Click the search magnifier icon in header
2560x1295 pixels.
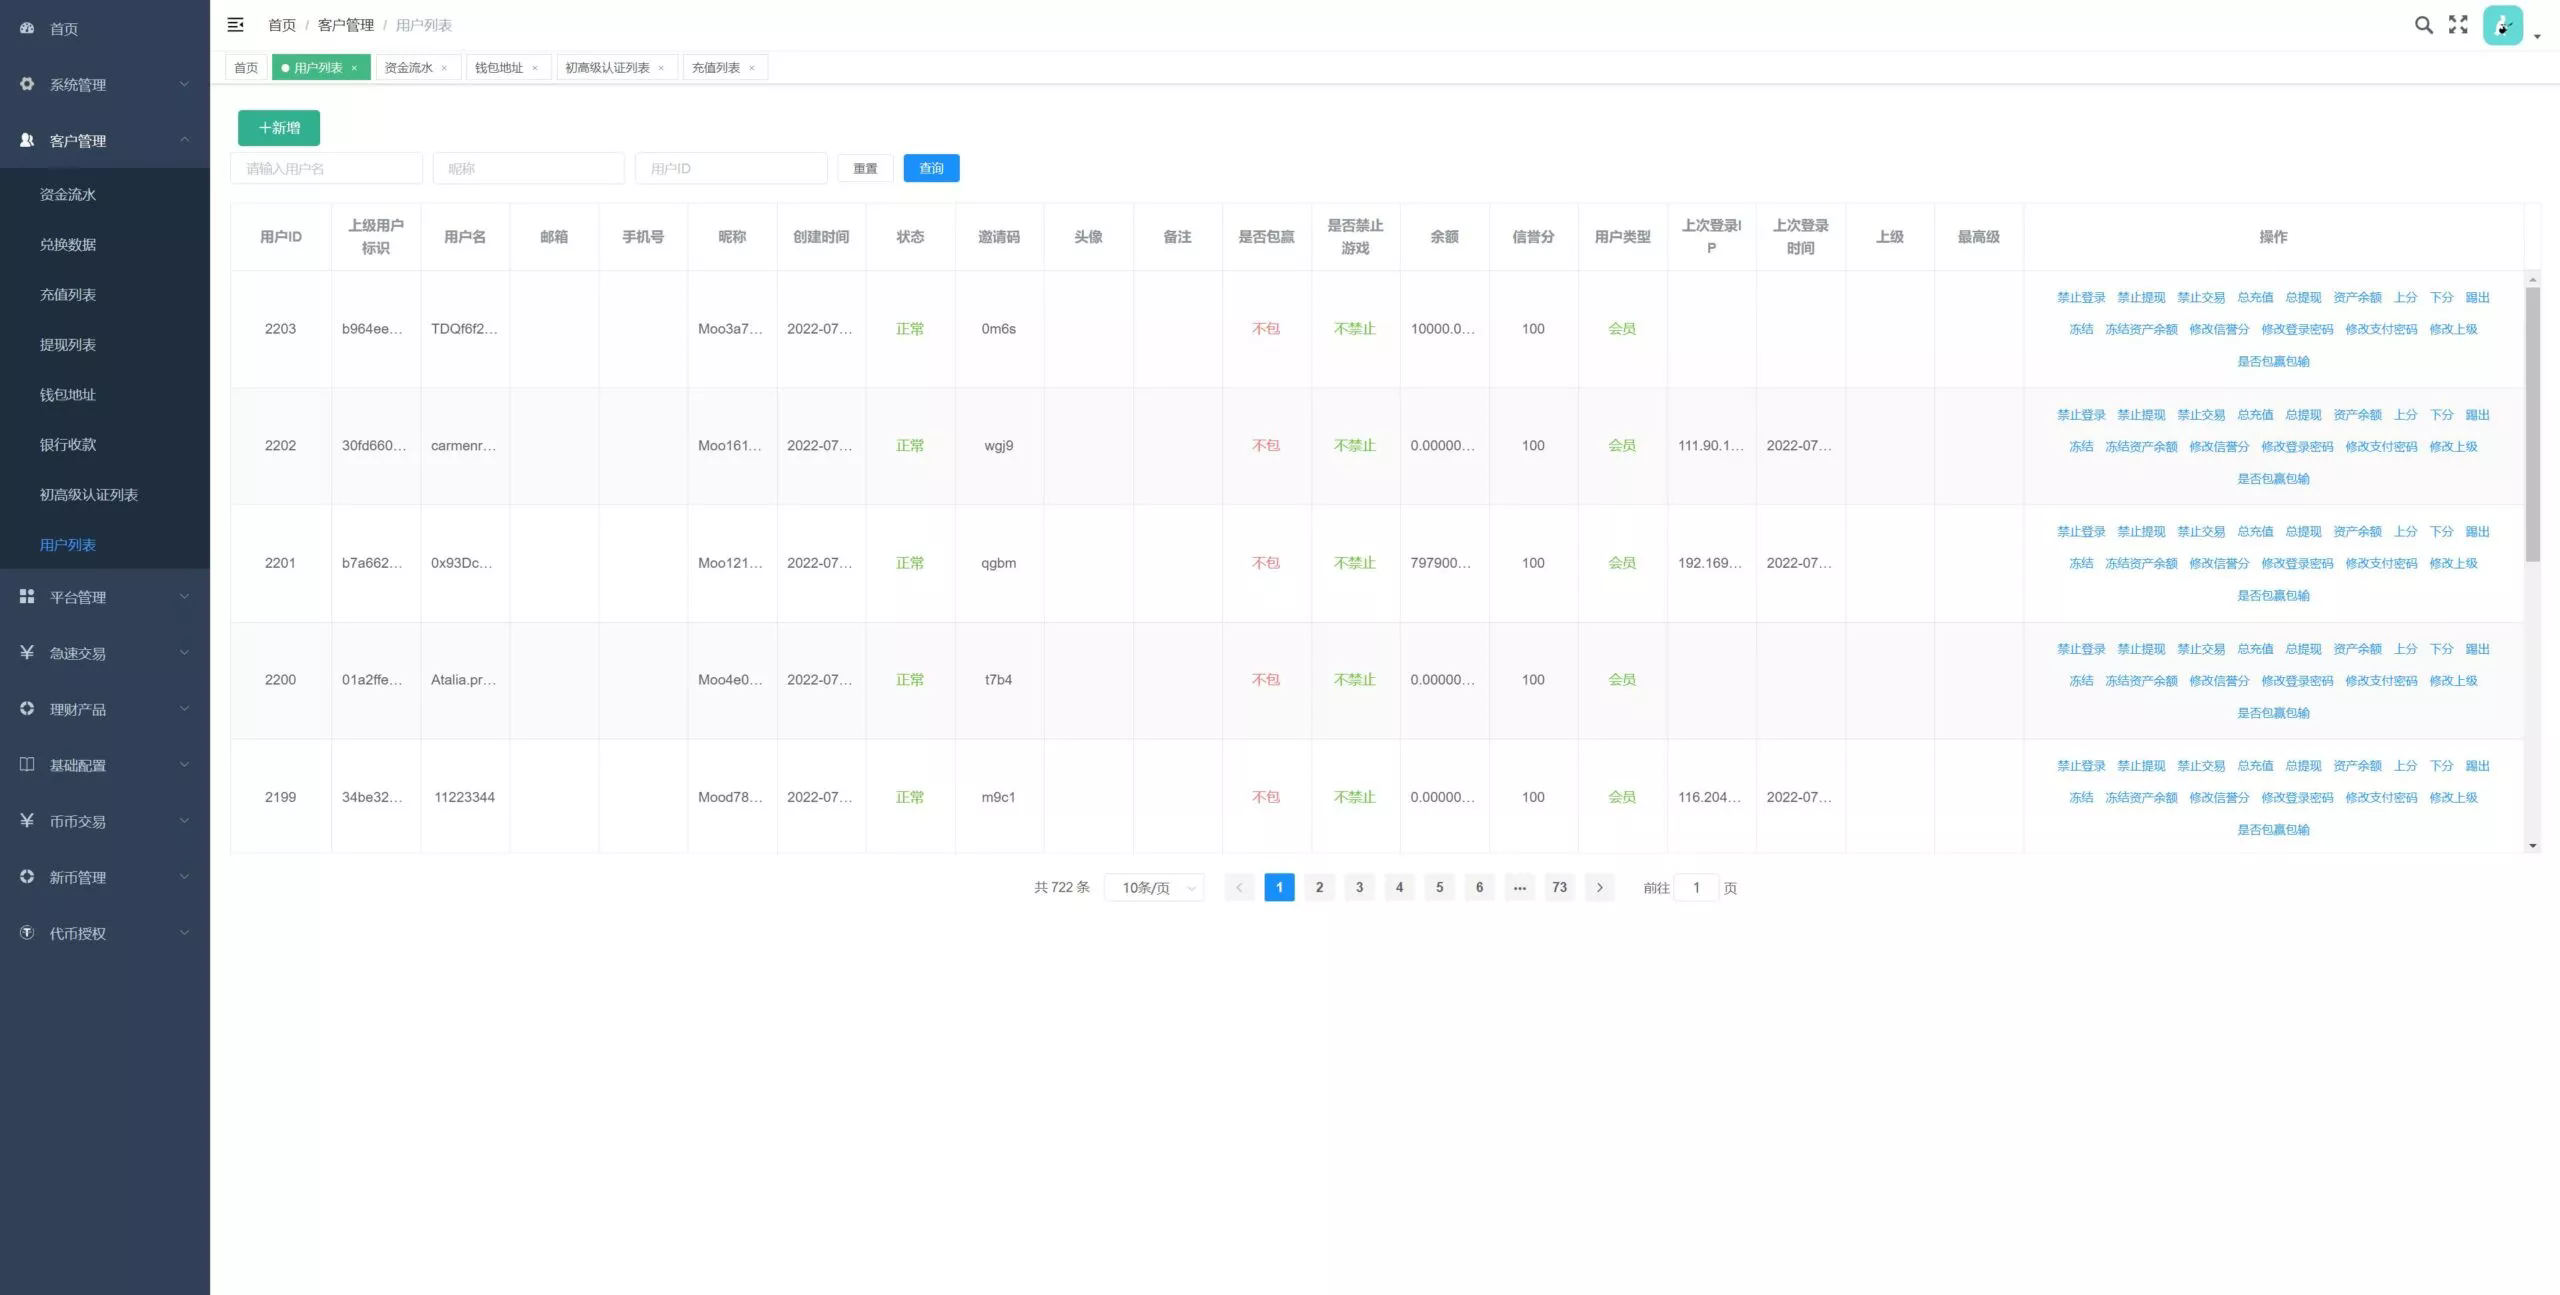pos(2423,25)
